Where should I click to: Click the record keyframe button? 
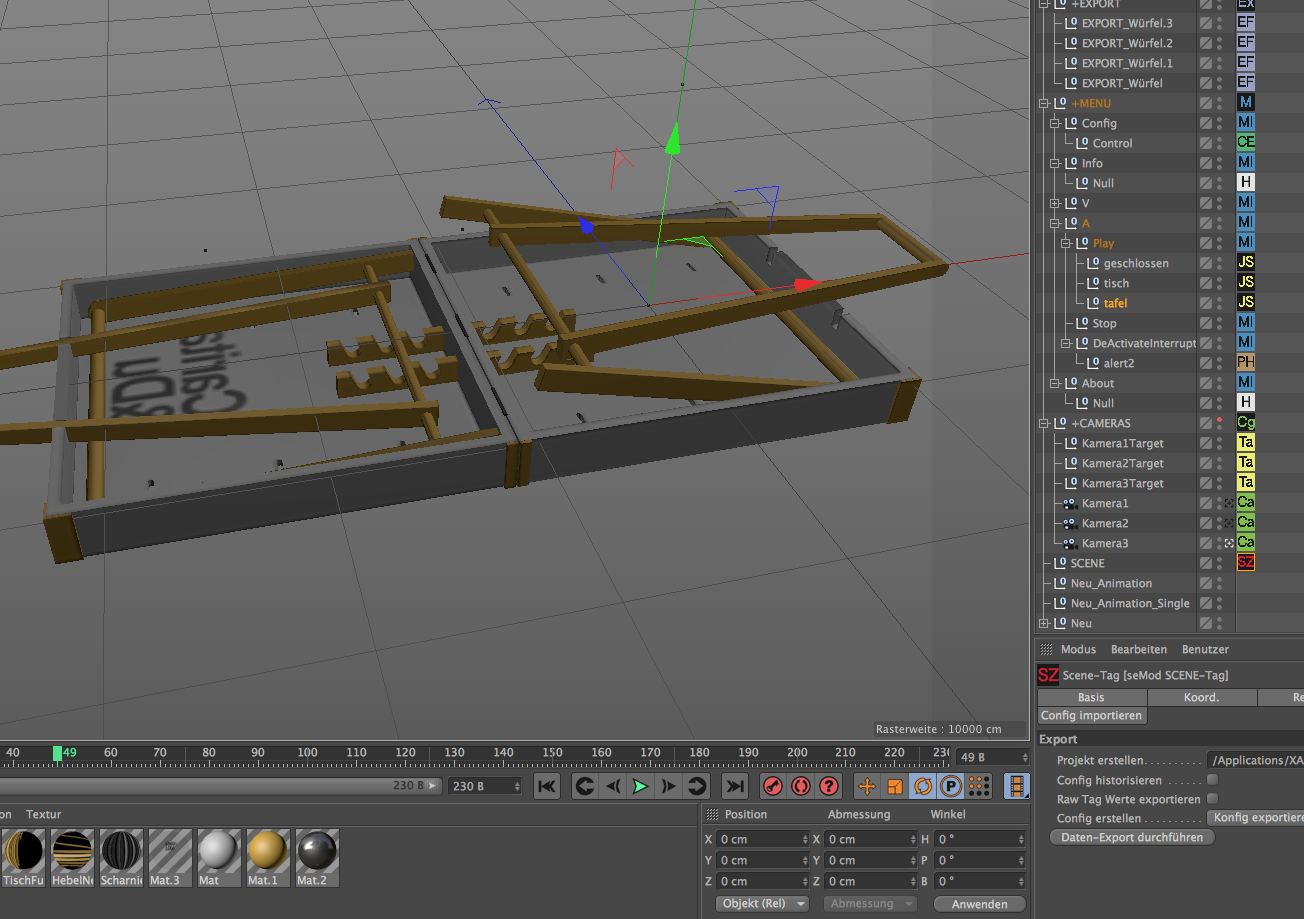click(x=771, y=786)
